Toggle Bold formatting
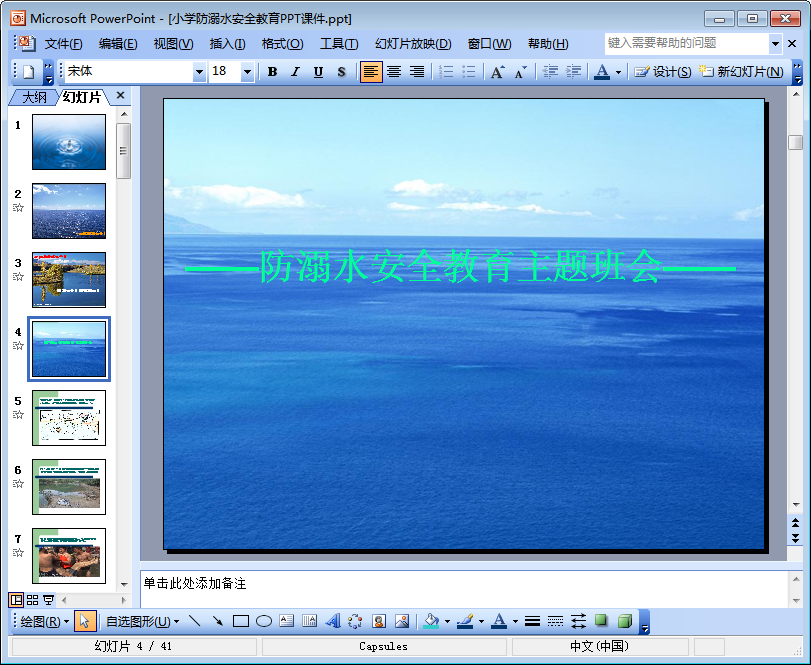This screenshot has width=811, height=665. pos(273,72)
